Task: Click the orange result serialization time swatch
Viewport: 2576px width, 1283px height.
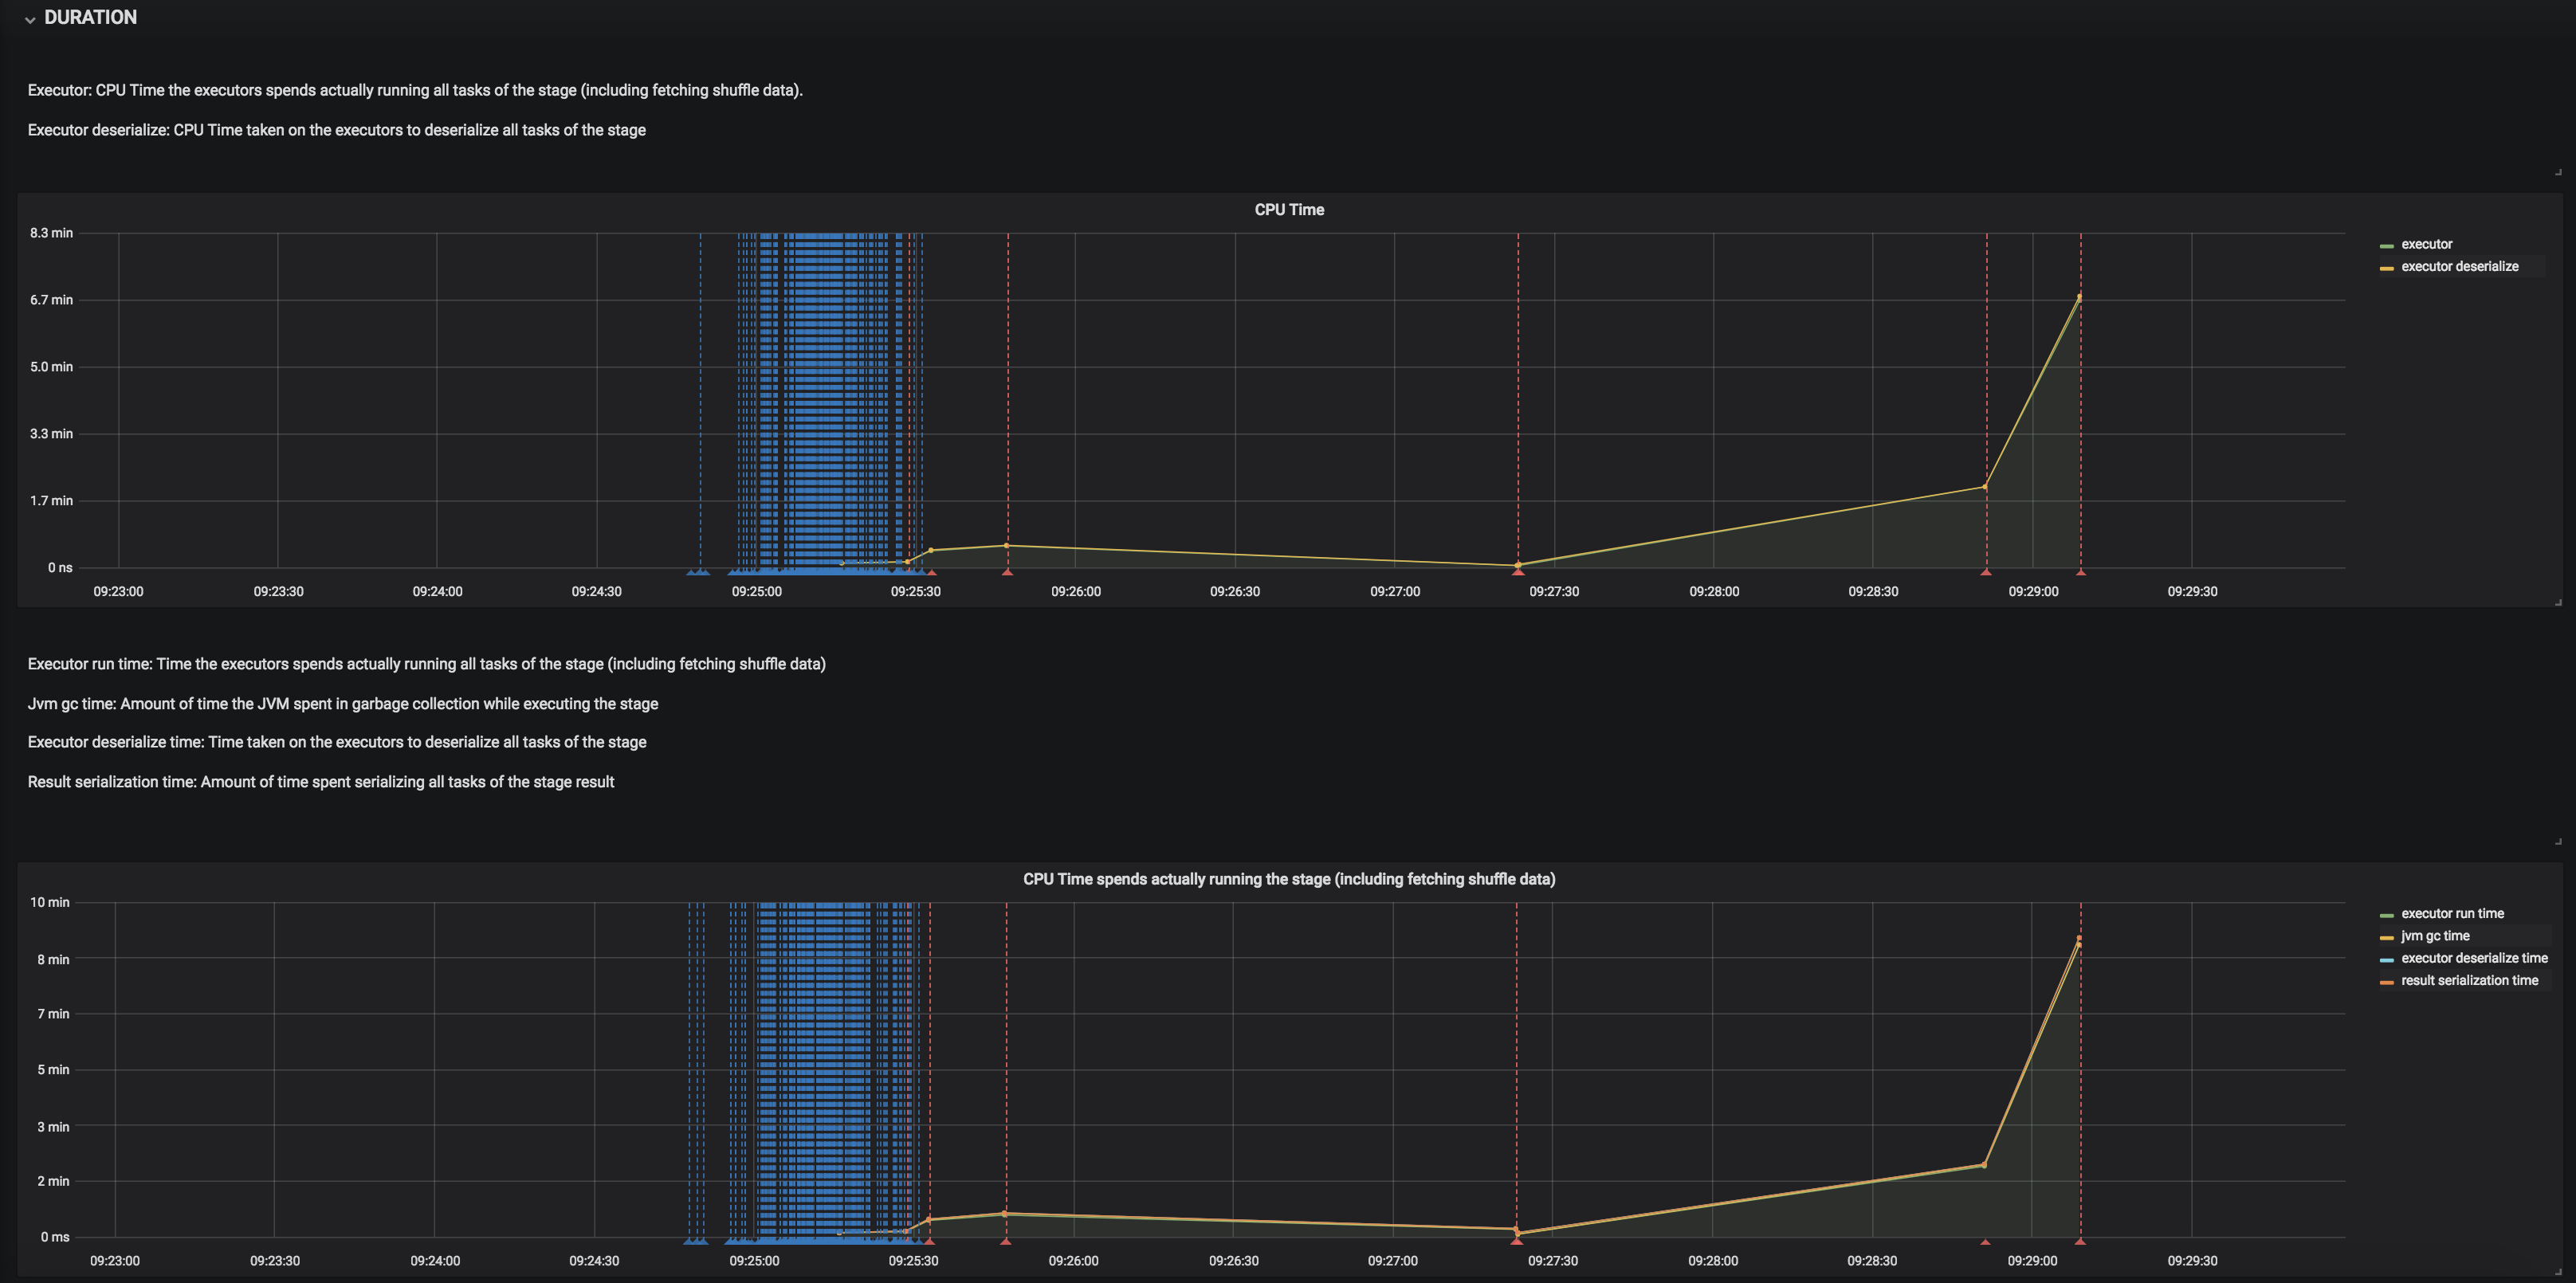Action: coord(2386,982)
